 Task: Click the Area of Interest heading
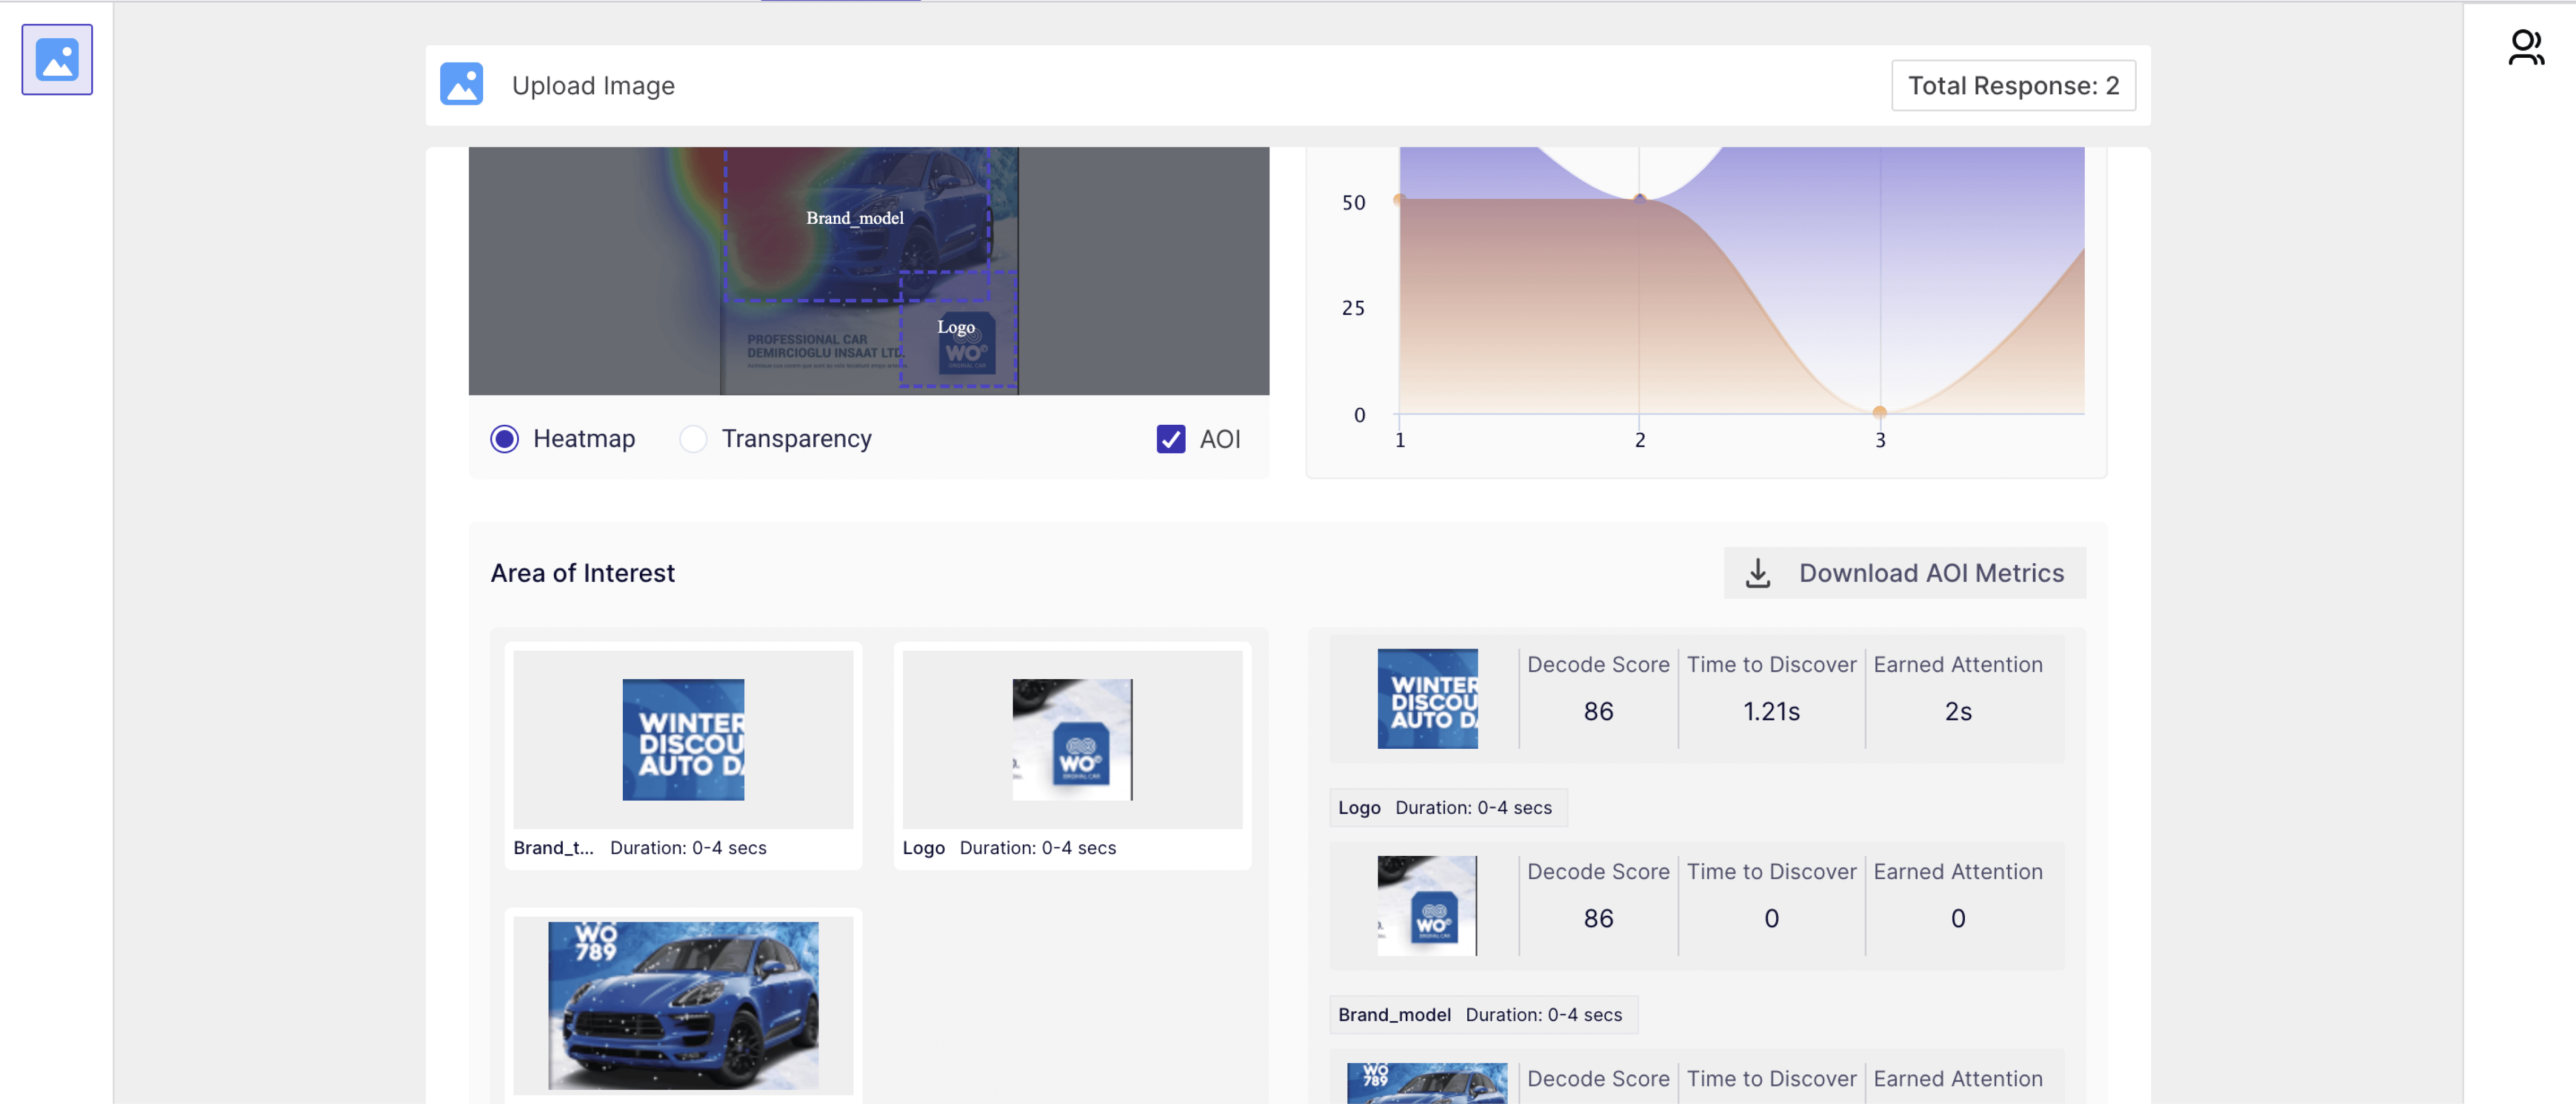pos(583,573)
